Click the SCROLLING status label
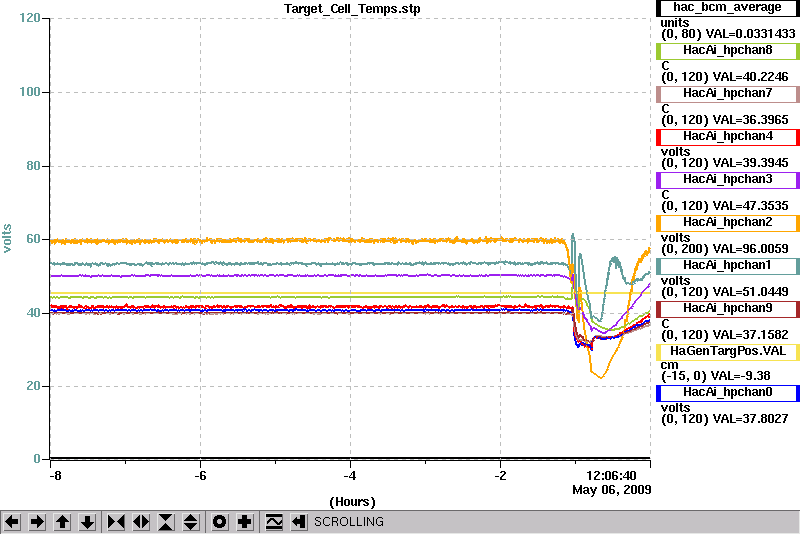Viewport: 800px width, 534px height. coord(349,522)
